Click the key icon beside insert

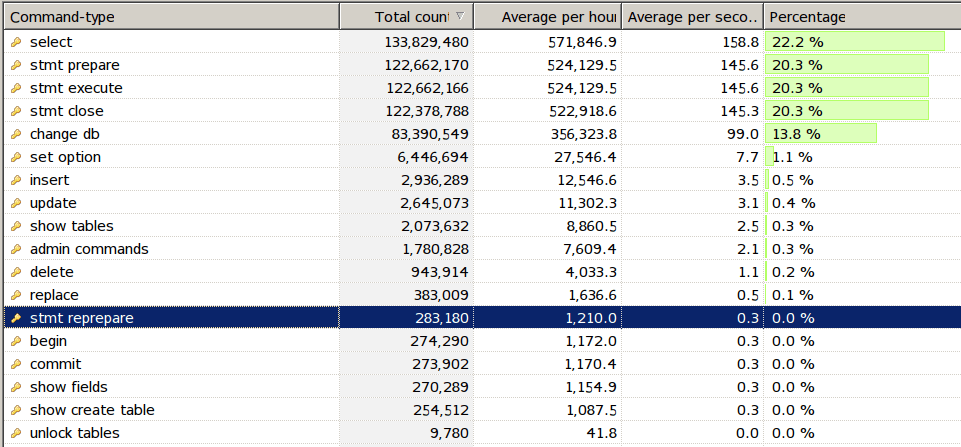pyautogui.click(x=15, y=180)
